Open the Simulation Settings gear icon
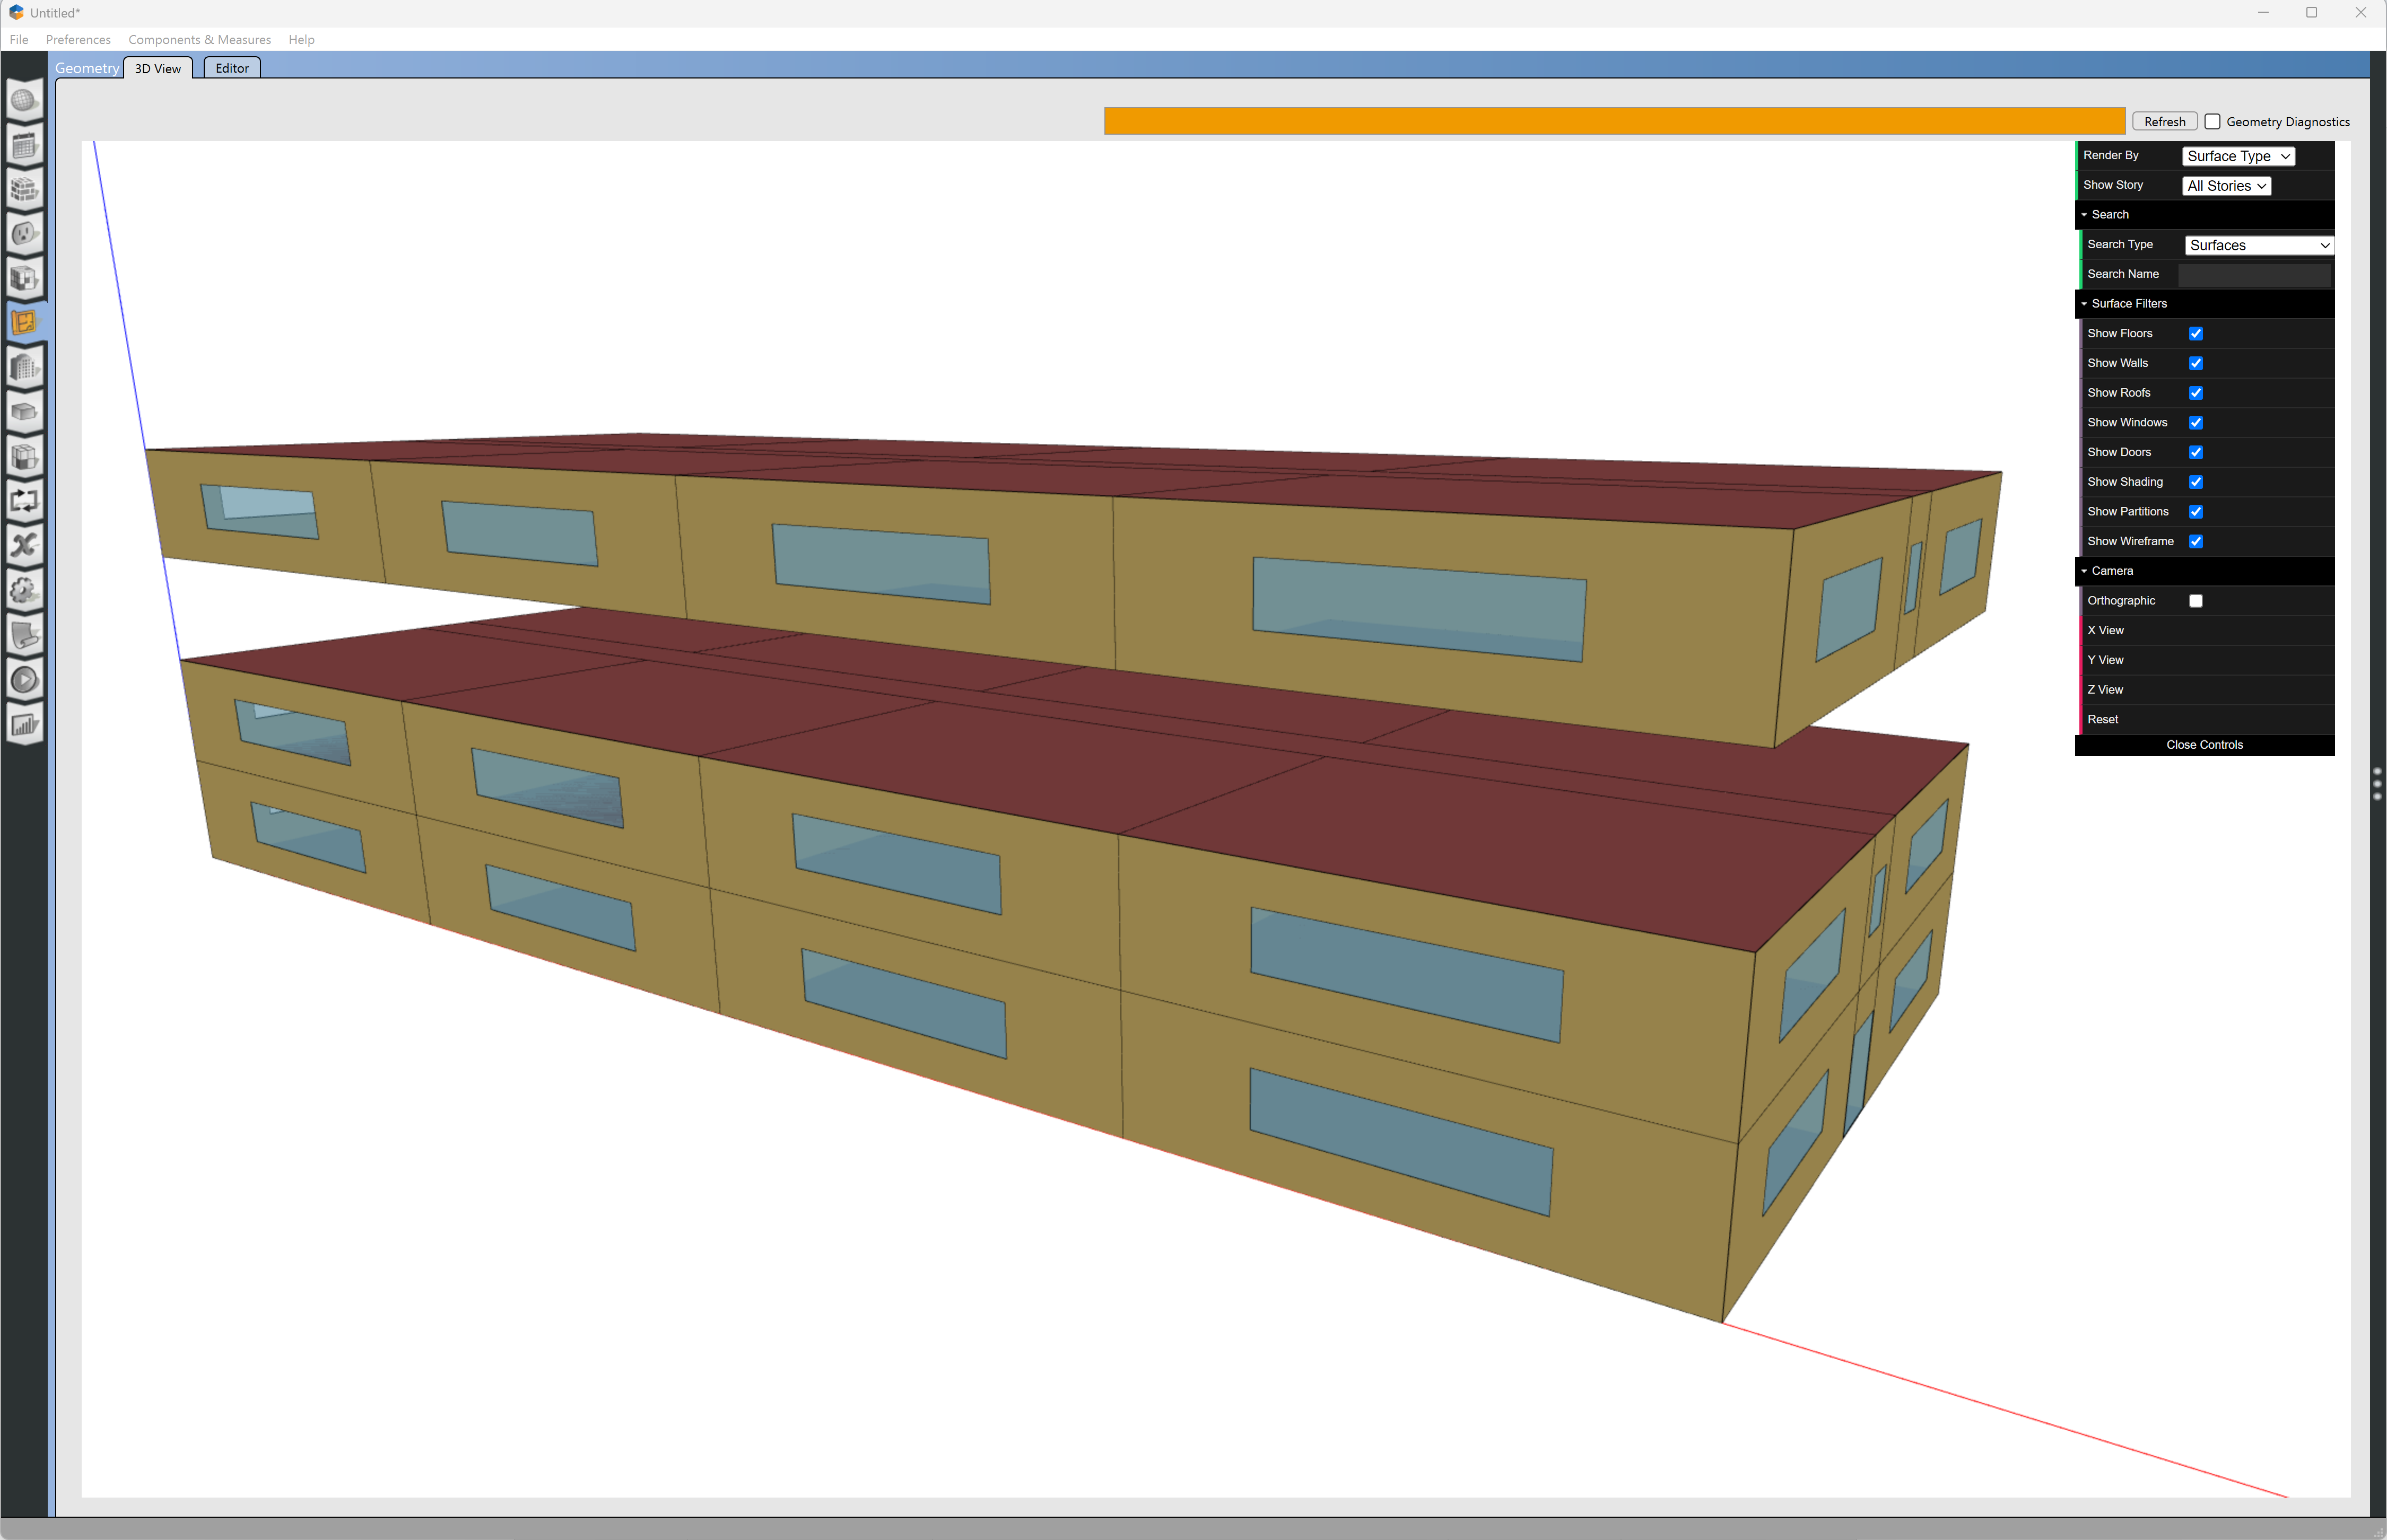This screenshot has width=2387, height=1540. [x=25, y=590]
